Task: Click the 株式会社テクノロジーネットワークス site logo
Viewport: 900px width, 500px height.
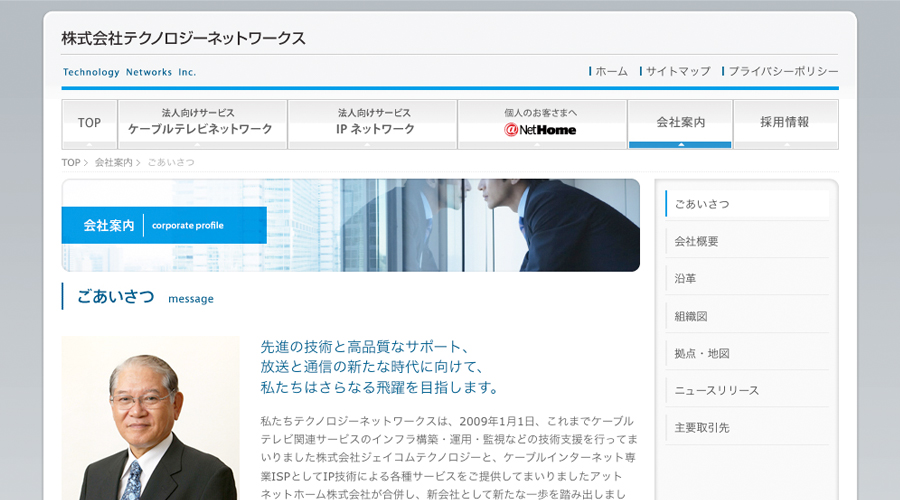Action: [x=183, y=39]
